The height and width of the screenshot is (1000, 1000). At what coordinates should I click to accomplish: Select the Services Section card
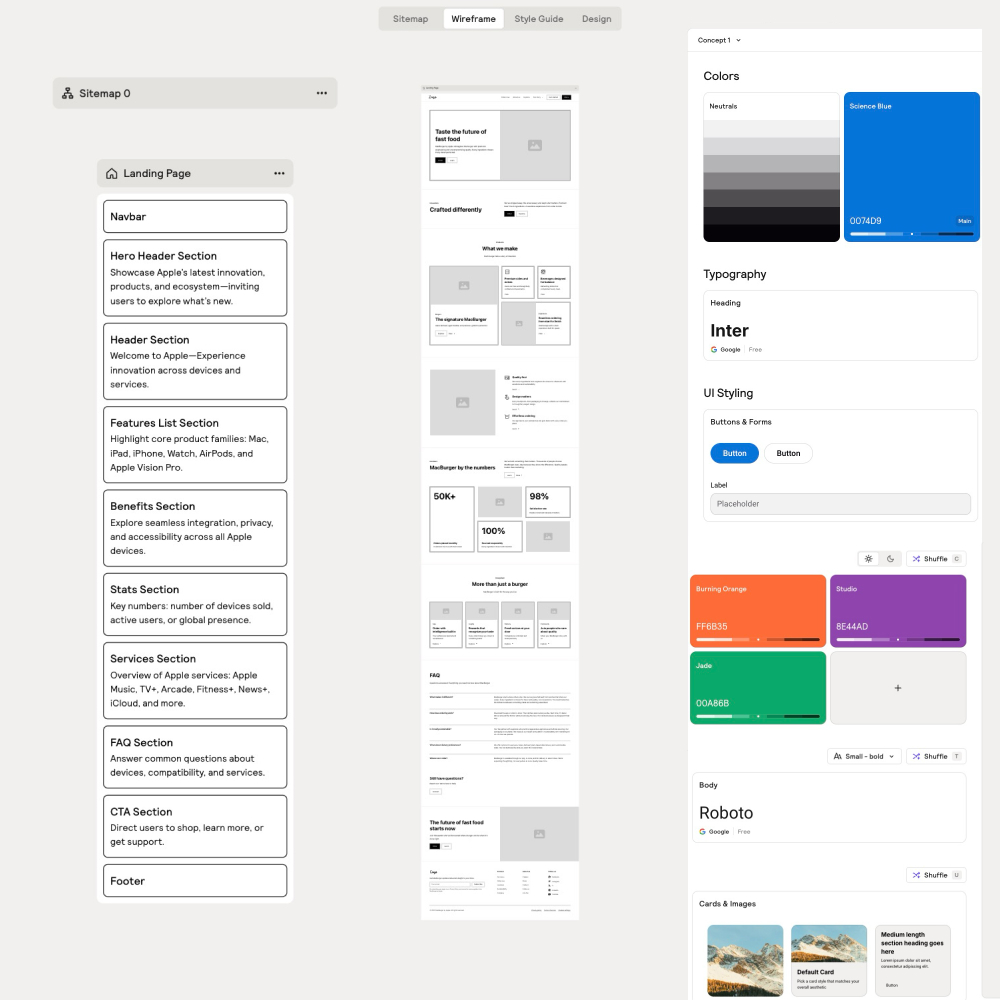click(195, 680)
